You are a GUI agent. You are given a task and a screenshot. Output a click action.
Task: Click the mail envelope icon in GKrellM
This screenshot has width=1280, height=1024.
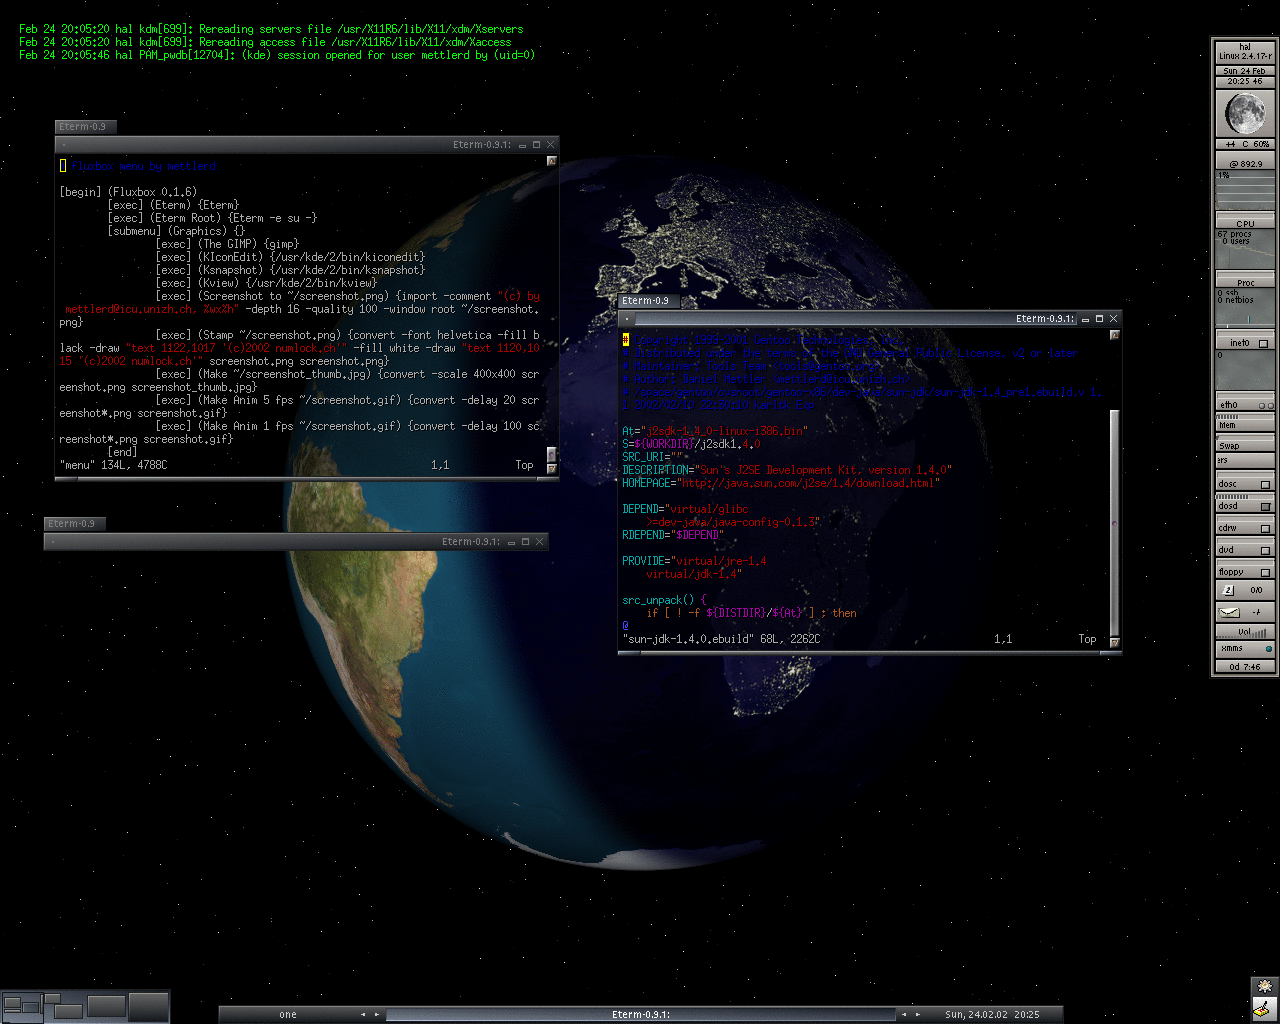(x=1230, y=612)
